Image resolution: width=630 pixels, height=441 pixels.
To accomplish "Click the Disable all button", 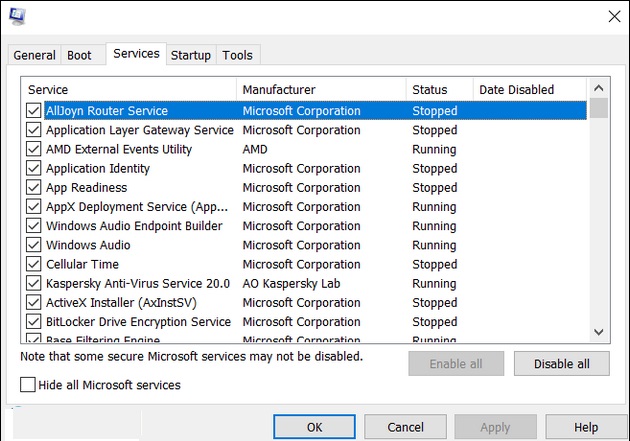I will [x=562, y=364].
